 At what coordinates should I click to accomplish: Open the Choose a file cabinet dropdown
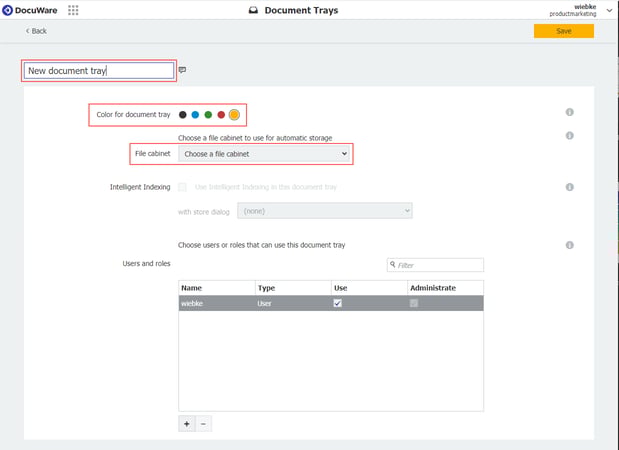pos(265,154)
